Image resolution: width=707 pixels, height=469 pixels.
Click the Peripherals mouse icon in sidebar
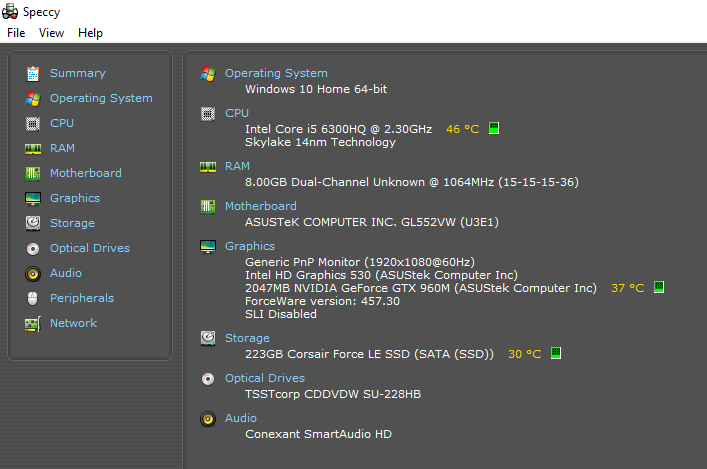pyautogui.click(x=33, y=298)
